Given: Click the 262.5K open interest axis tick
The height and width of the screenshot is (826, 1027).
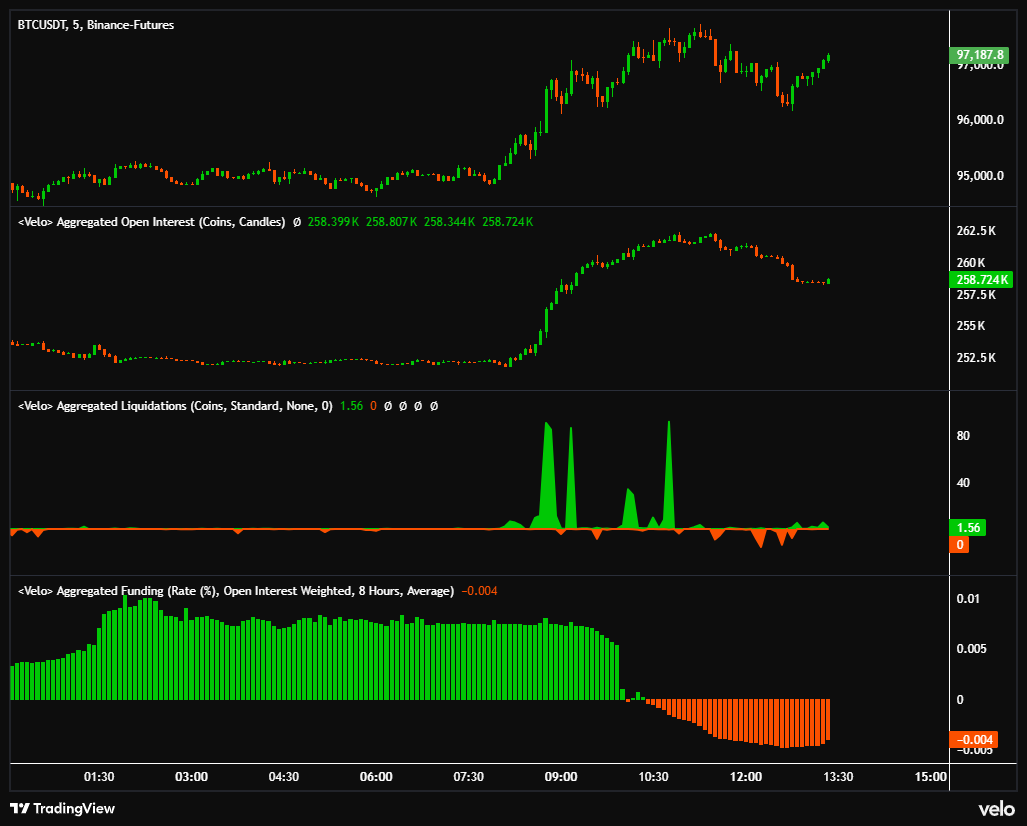Looking at the screenshot, I should tap(976, 231).
